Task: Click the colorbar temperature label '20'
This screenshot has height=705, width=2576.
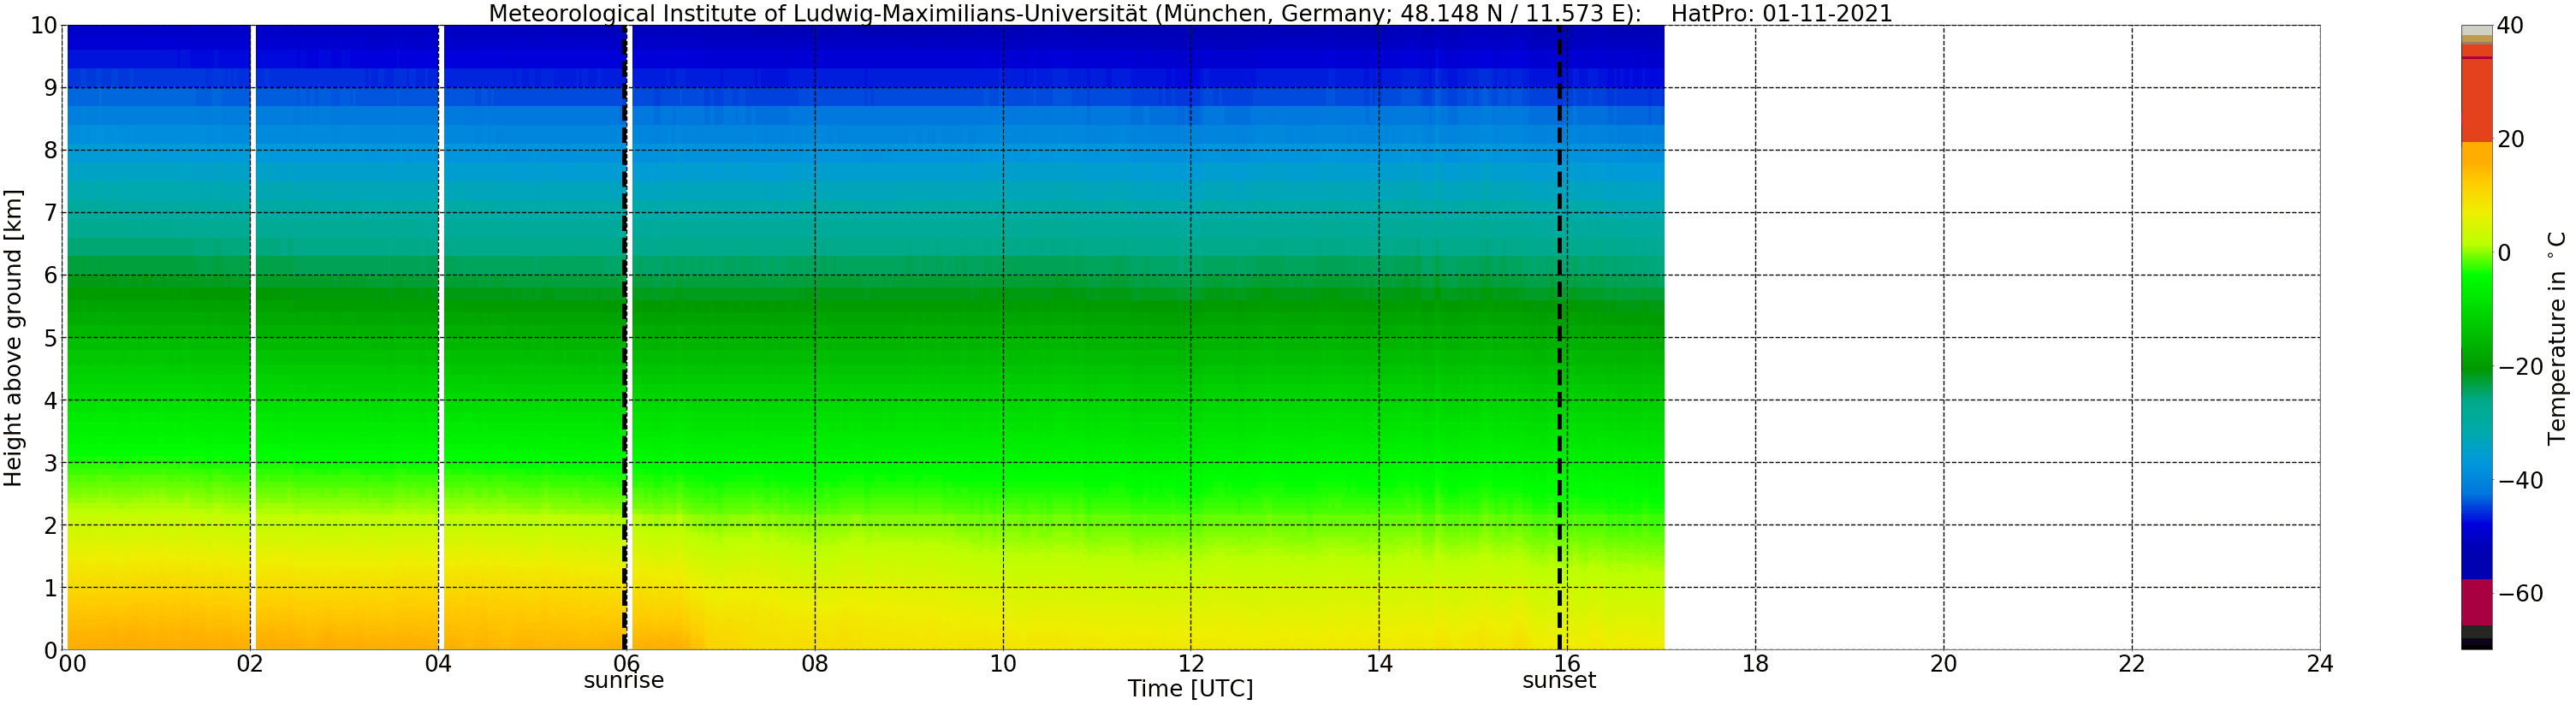Action: click(2510, 139)
